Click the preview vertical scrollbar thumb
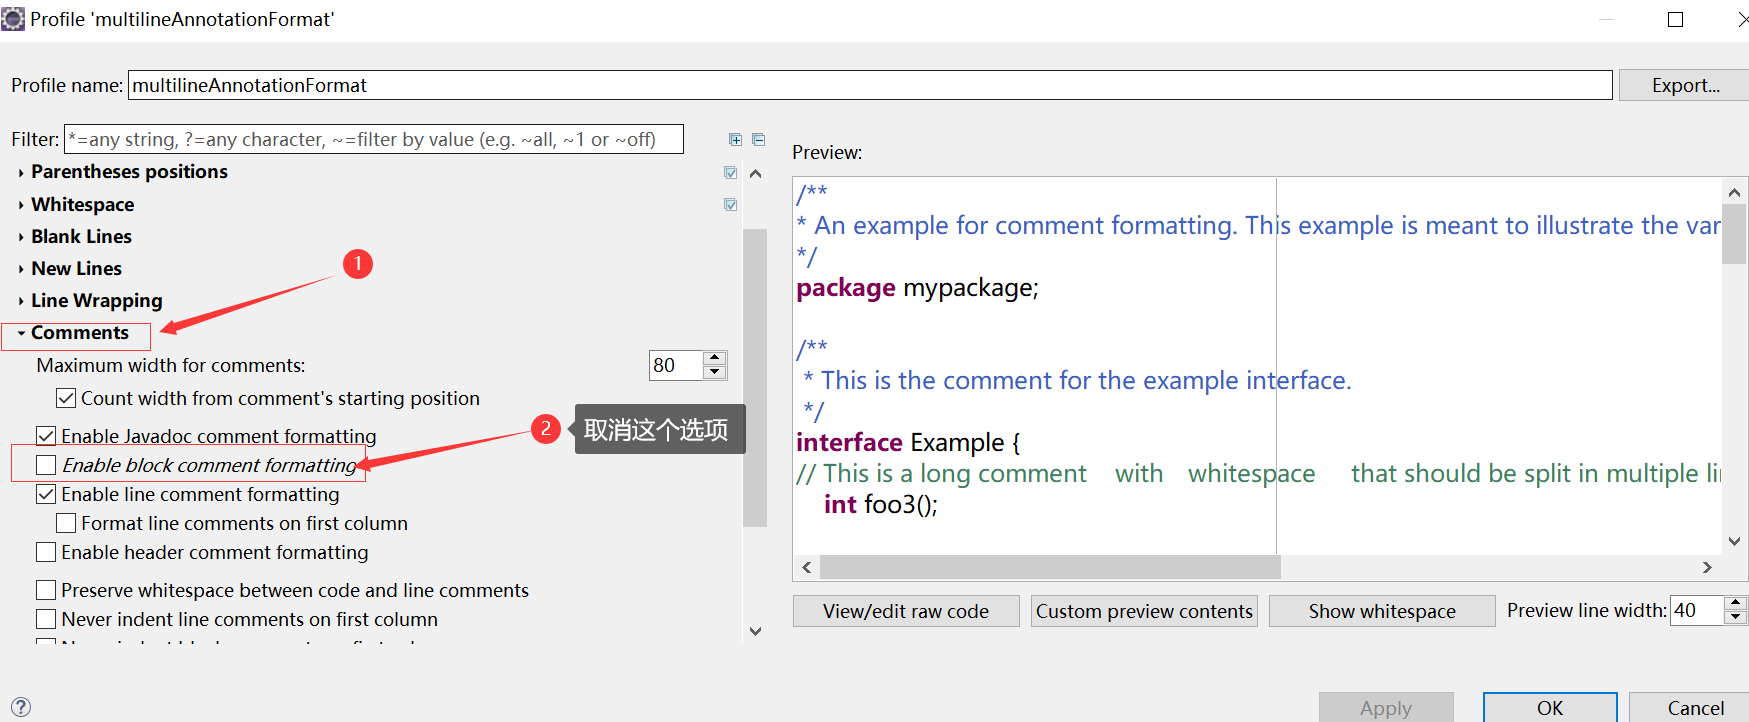 1734,234
